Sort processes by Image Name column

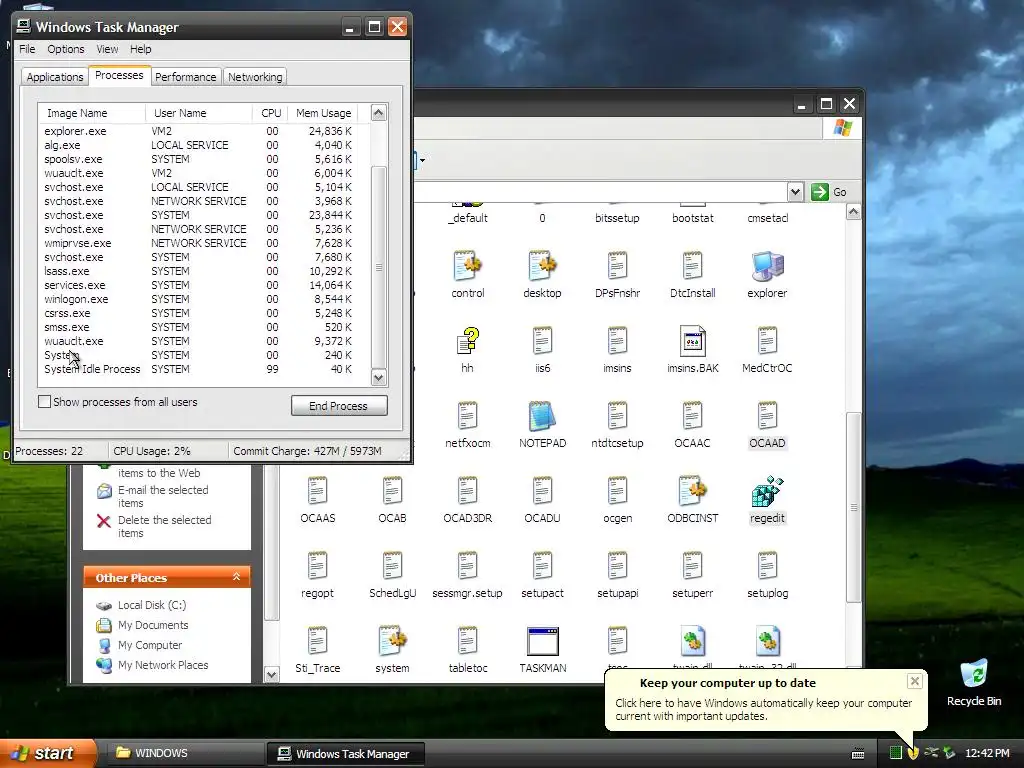(91, 113)
